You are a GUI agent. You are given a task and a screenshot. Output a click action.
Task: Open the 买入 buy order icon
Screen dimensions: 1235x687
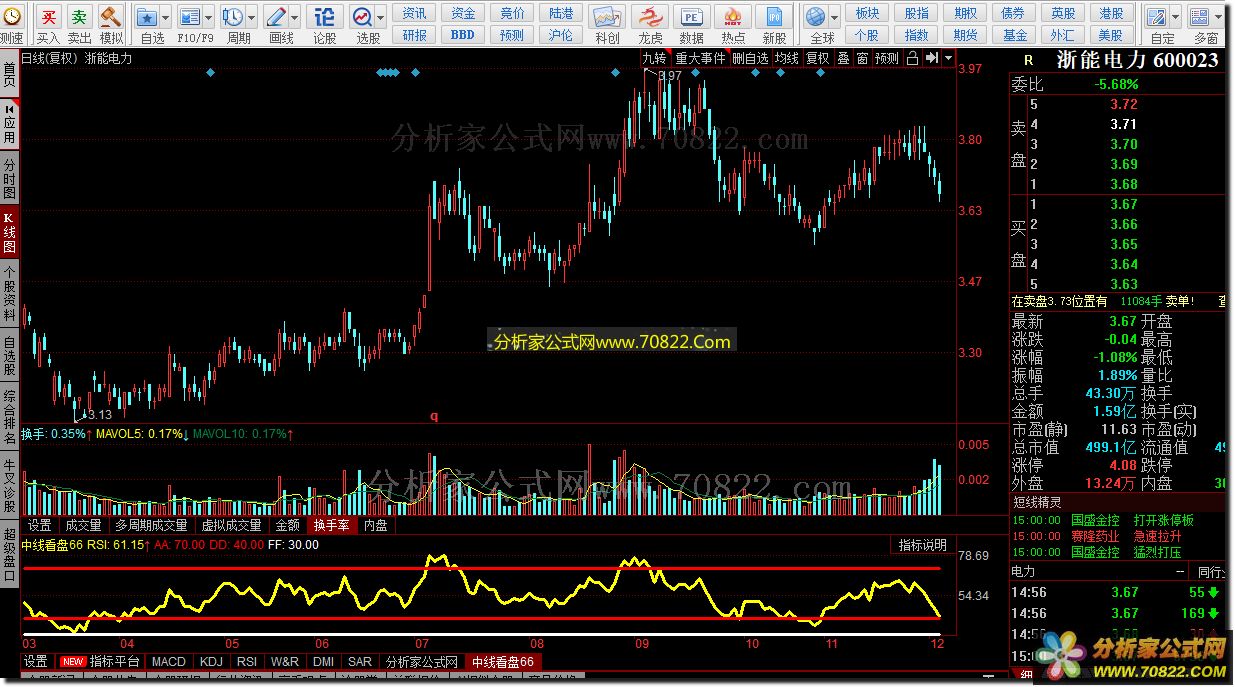[48, 17]
